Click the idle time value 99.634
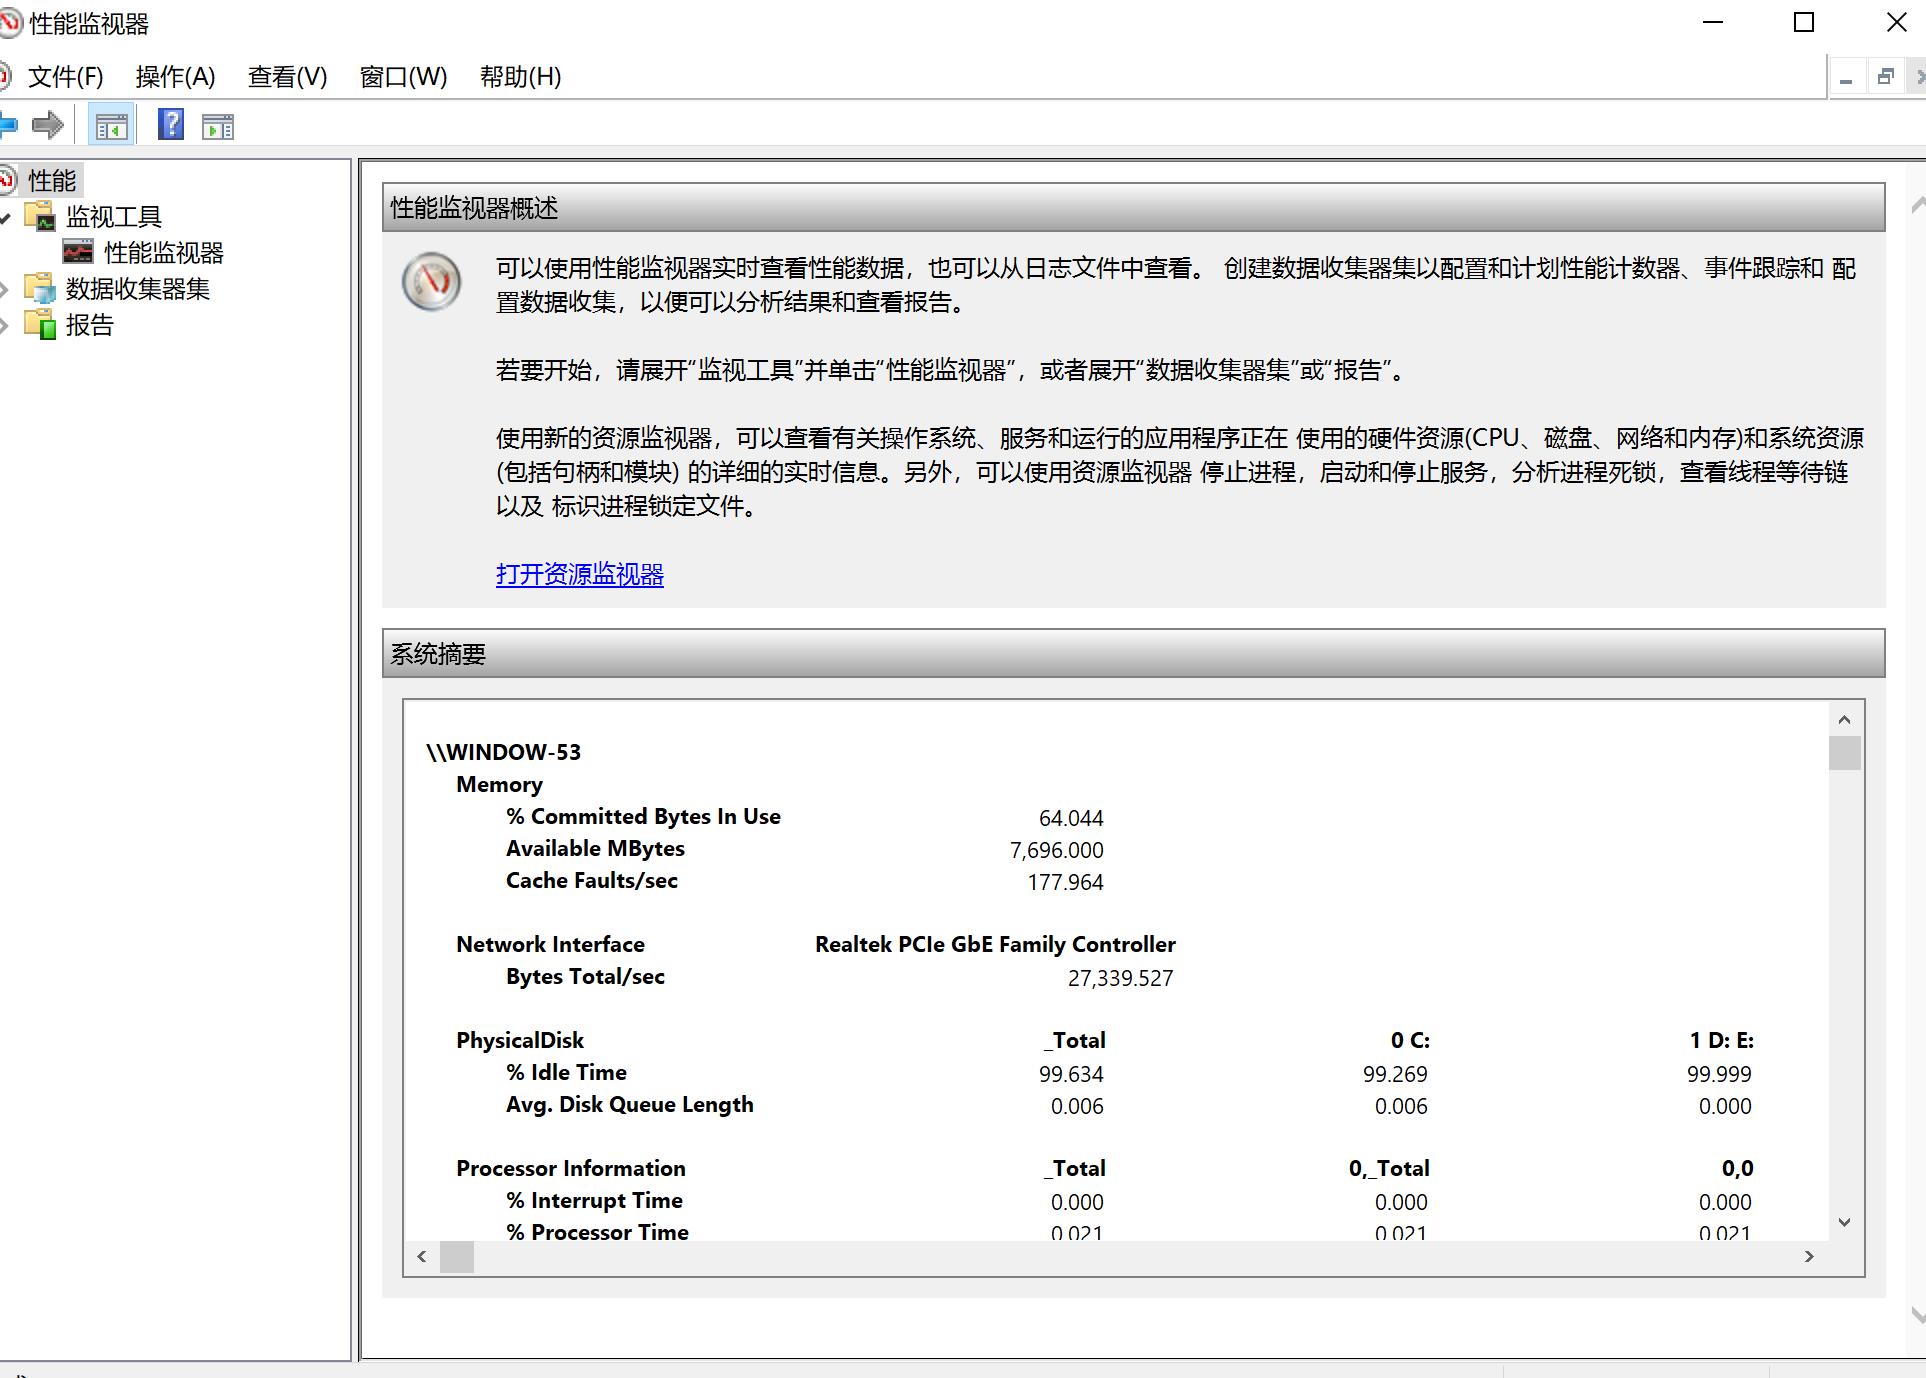The image size is (1926, 1378). pyautogui.click(x=1071, y=1074)
